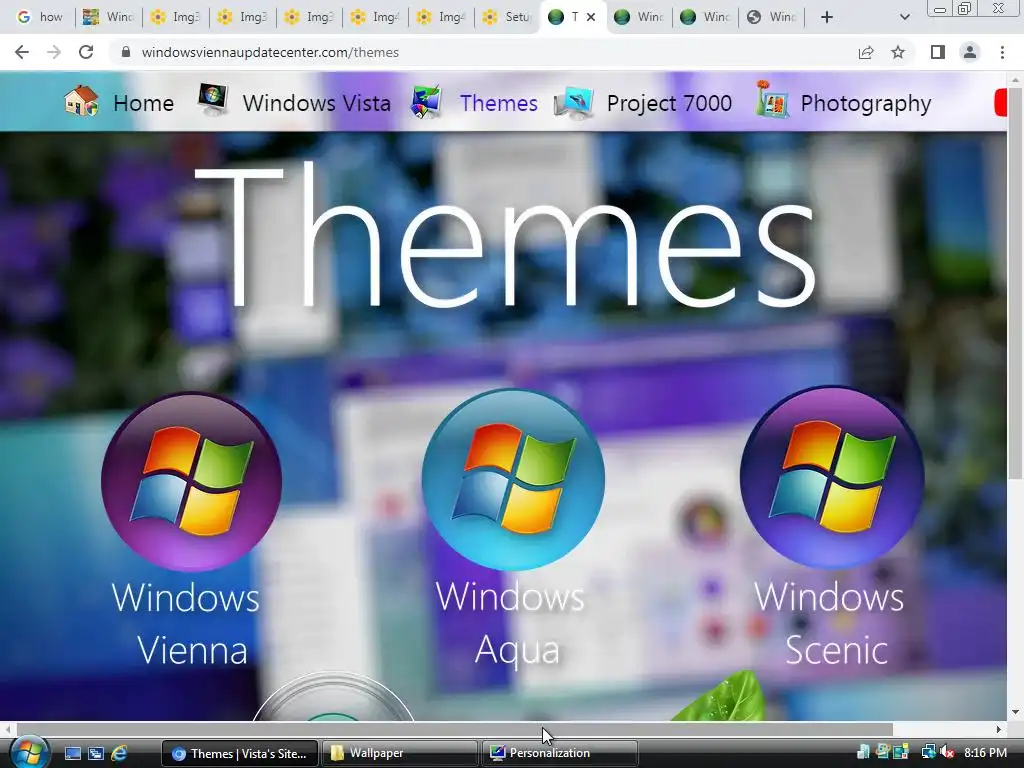Close the active Themes tab

pos(591,17)
